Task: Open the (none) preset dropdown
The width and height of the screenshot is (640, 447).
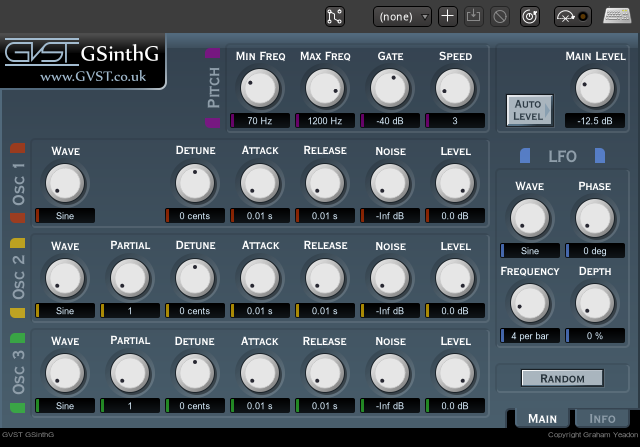Action: (x=402, y=16)
